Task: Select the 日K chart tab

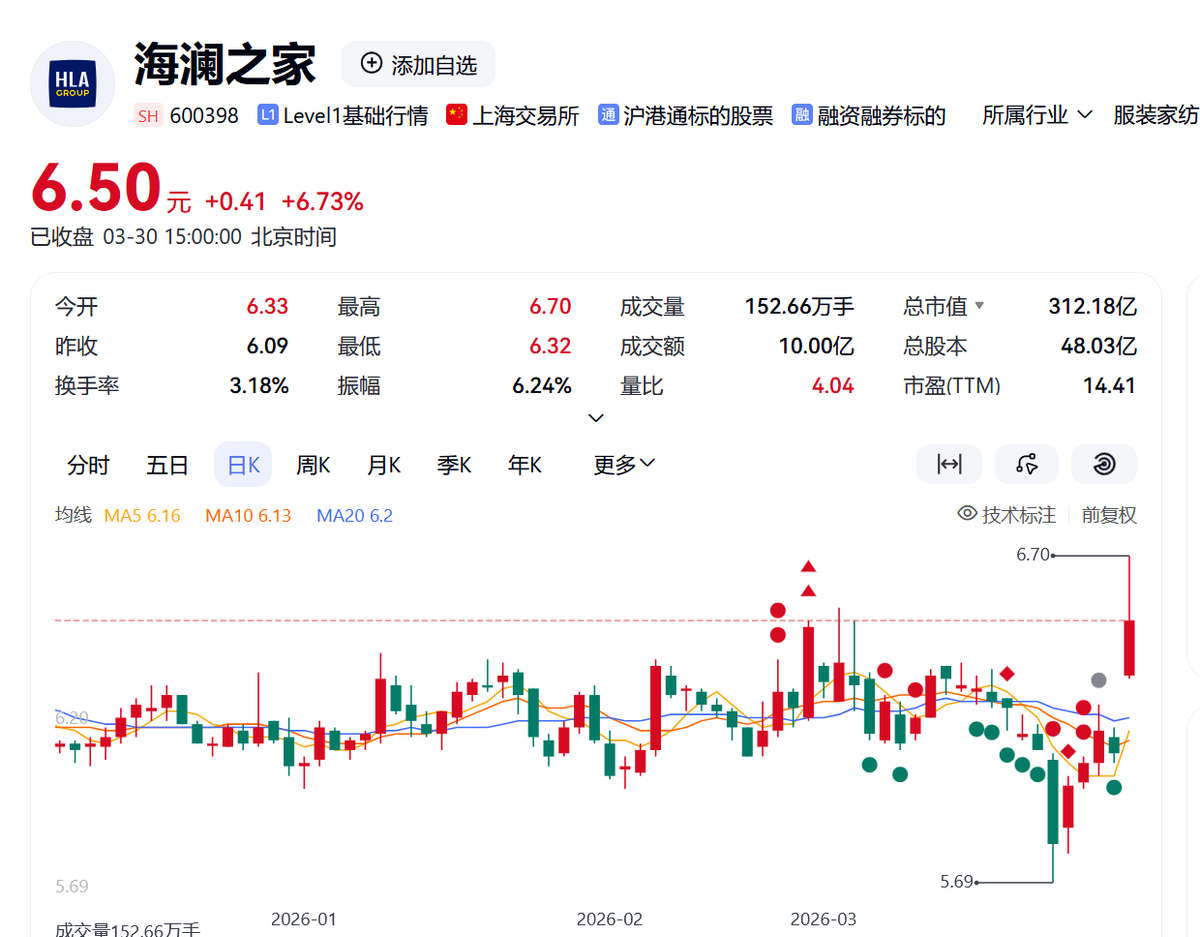Action: point(243,465)
